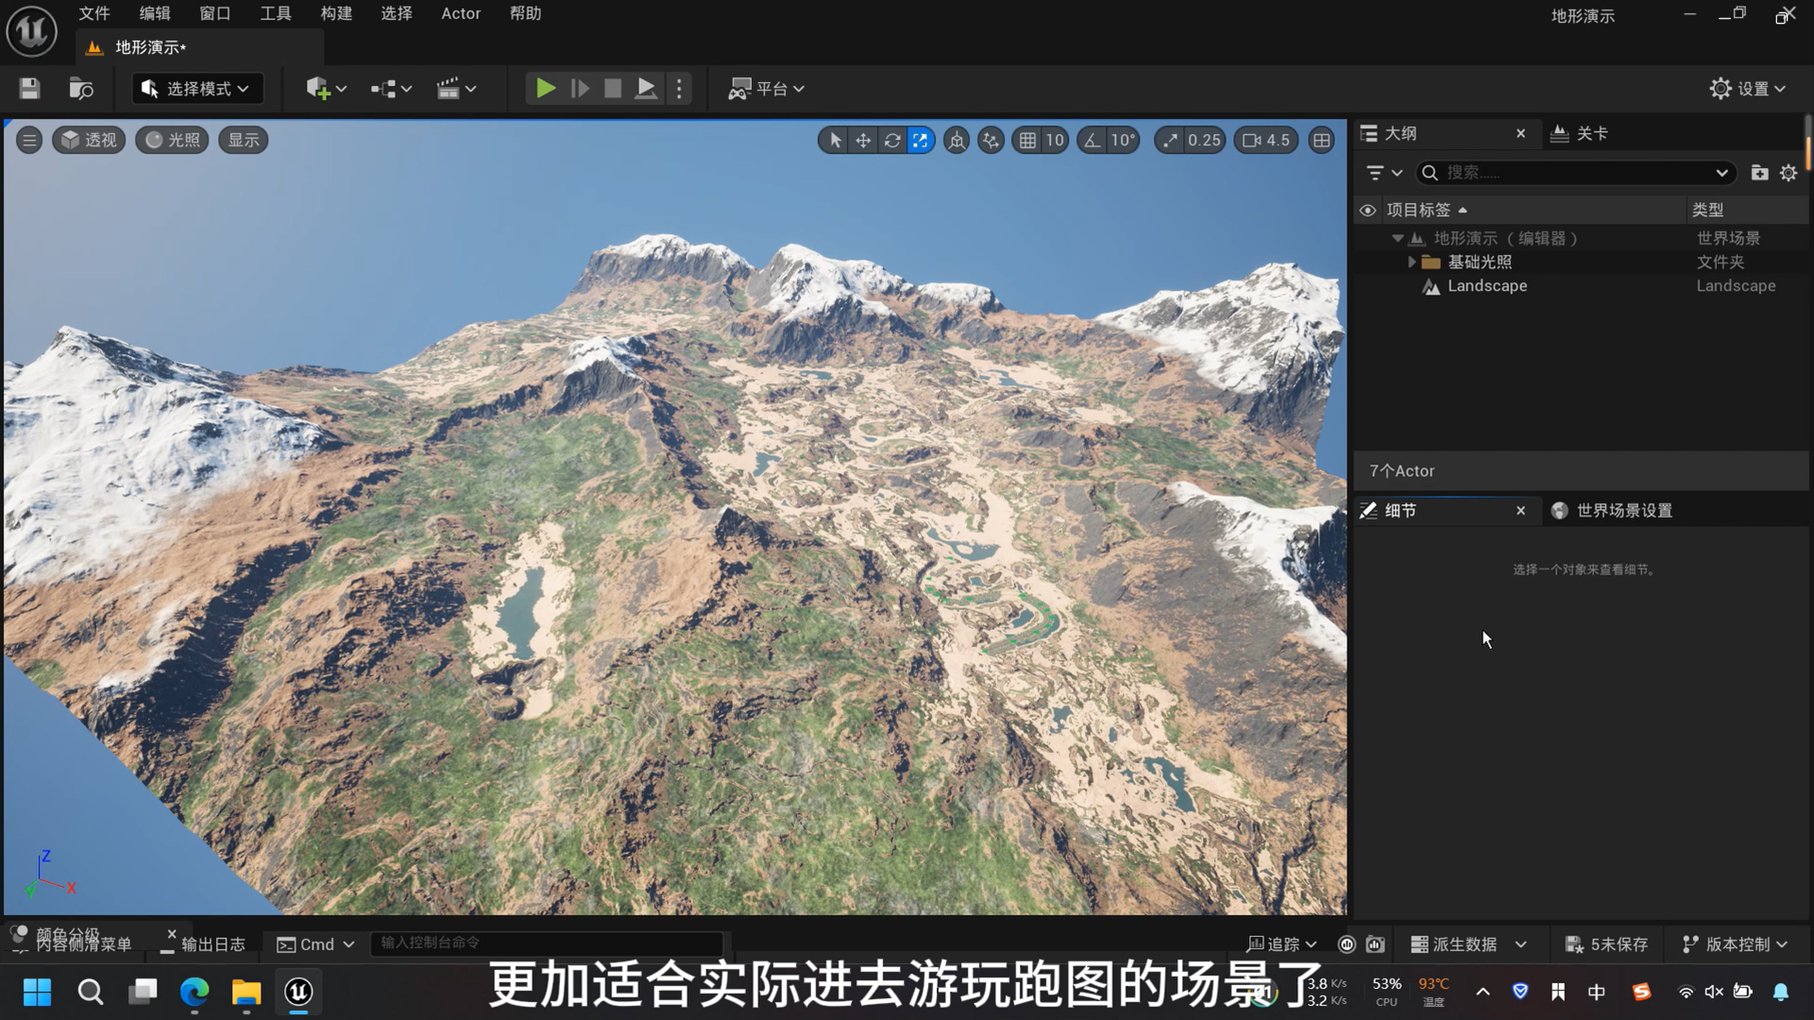Viewport: 1814px width, 1020px height.
Task: Click the 输出日志 output log button
Action: coord(203,944)
